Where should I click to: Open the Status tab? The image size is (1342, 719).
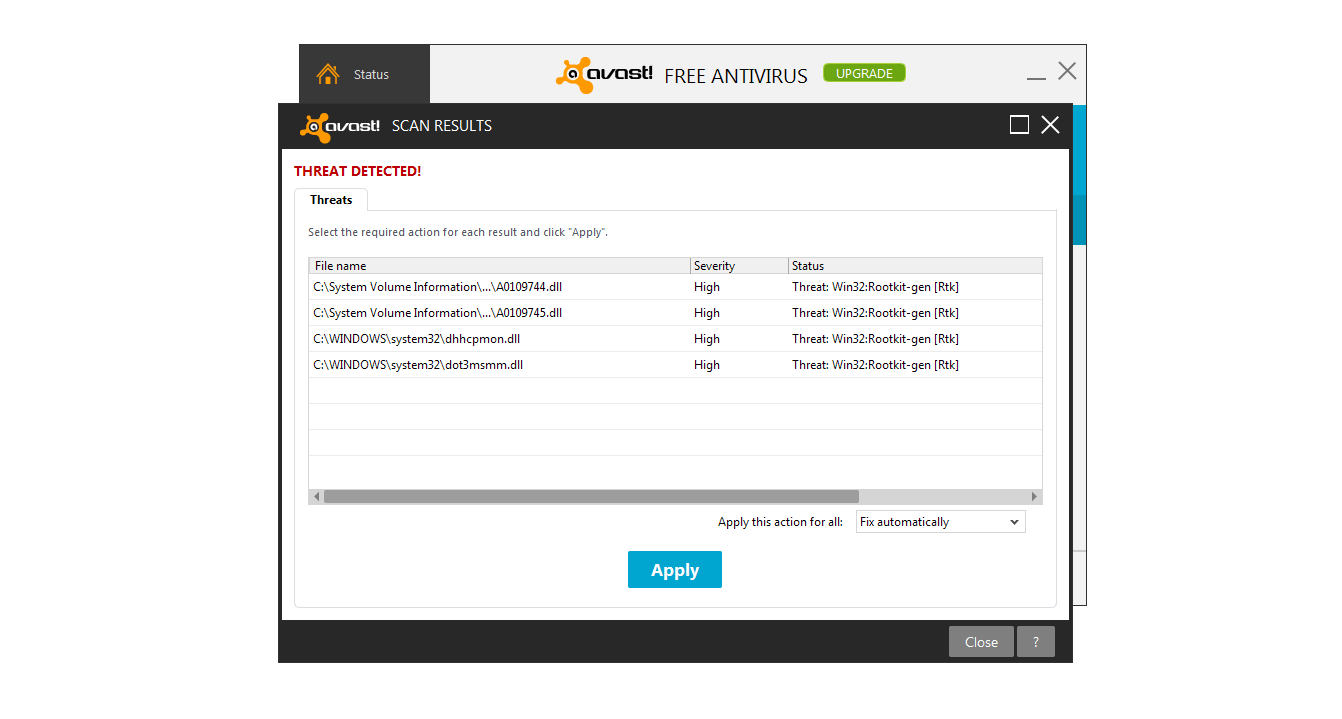pyautogui.click(x=364, y=74)
